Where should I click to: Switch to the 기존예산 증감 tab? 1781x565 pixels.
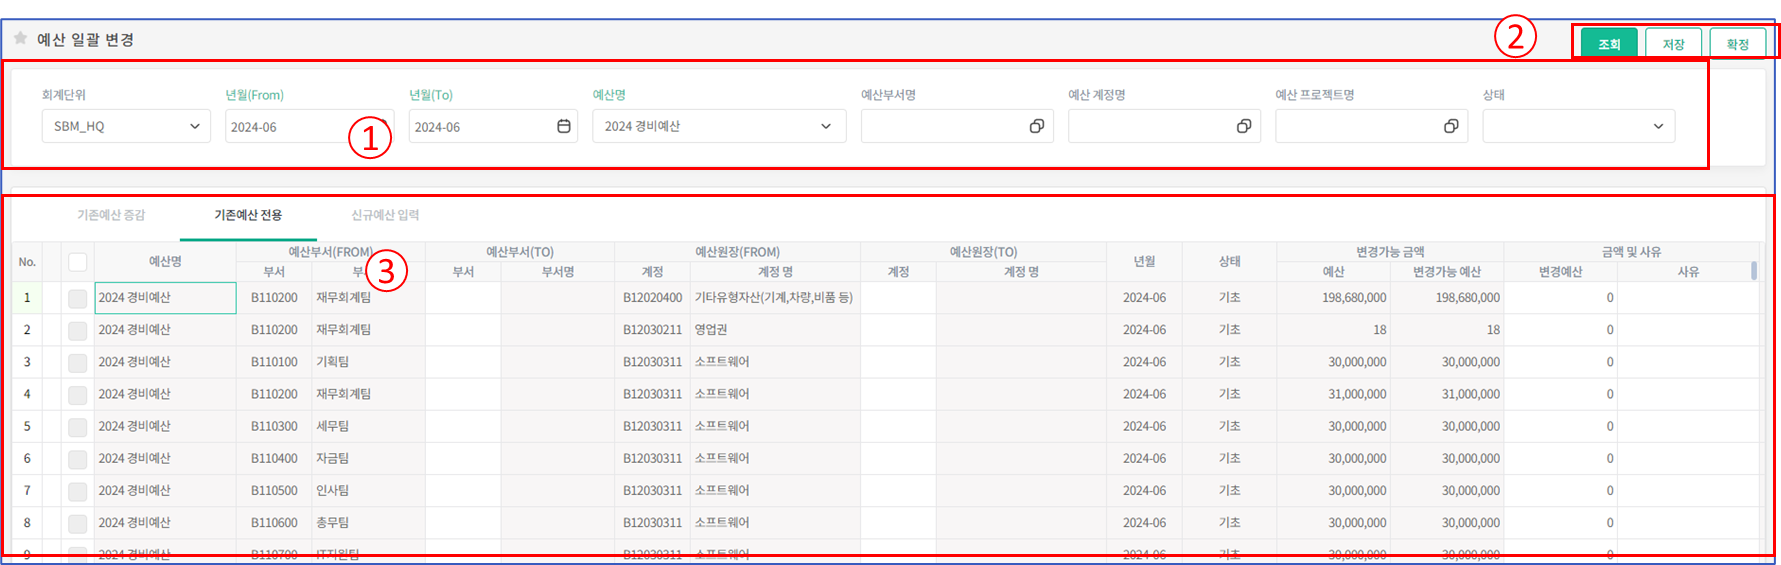coord(111,215)
